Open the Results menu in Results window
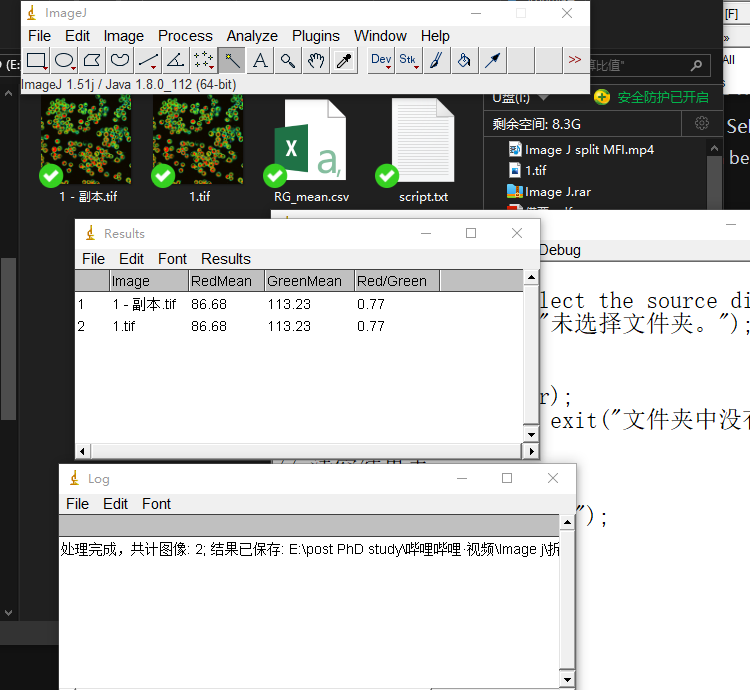This screenshot has height=690, width=750. pyautogui.click(x=226, y=258)
